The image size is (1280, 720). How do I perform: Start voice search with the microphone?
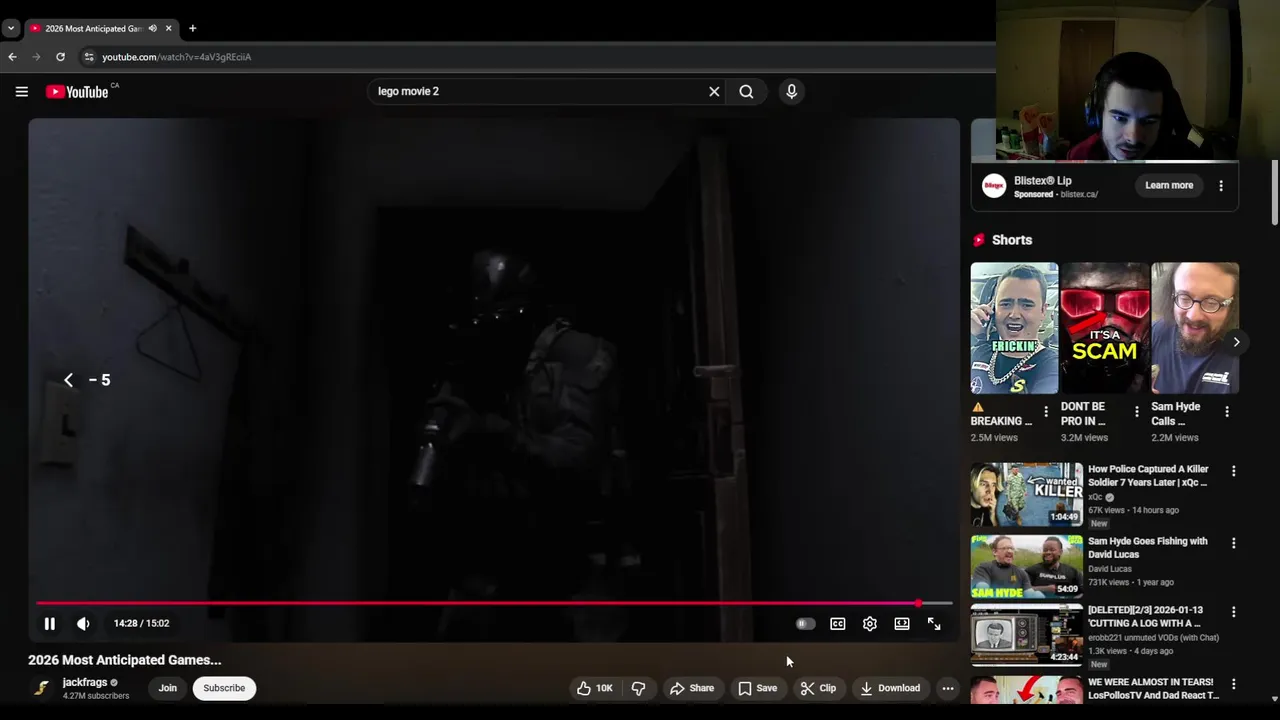[x=791, y=91]
